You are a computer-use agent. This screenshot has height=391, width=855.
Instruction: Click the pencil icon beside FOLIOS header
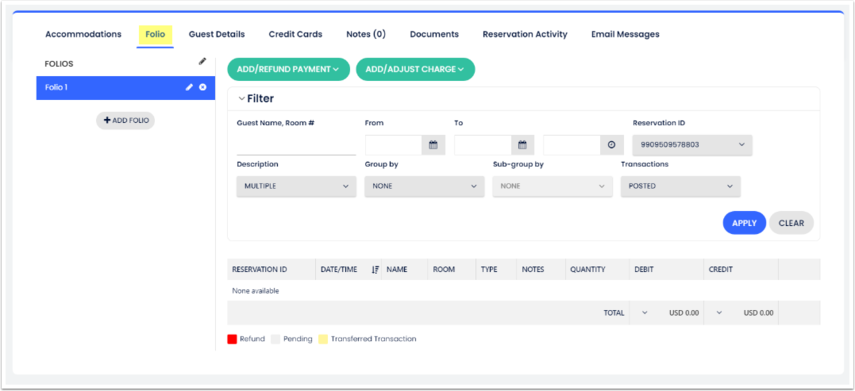click(x=202, y=62)
